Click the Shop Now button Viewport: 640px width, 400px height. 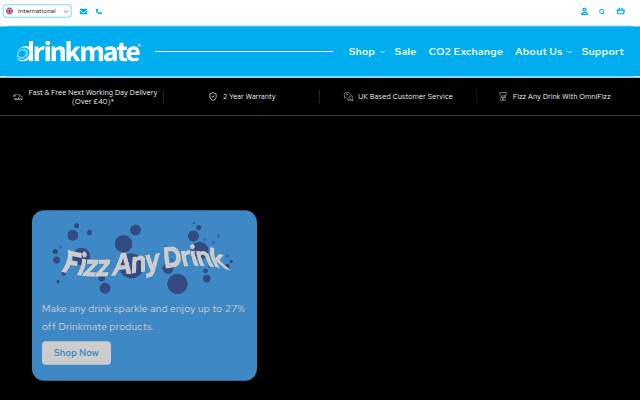click(76, 353)
